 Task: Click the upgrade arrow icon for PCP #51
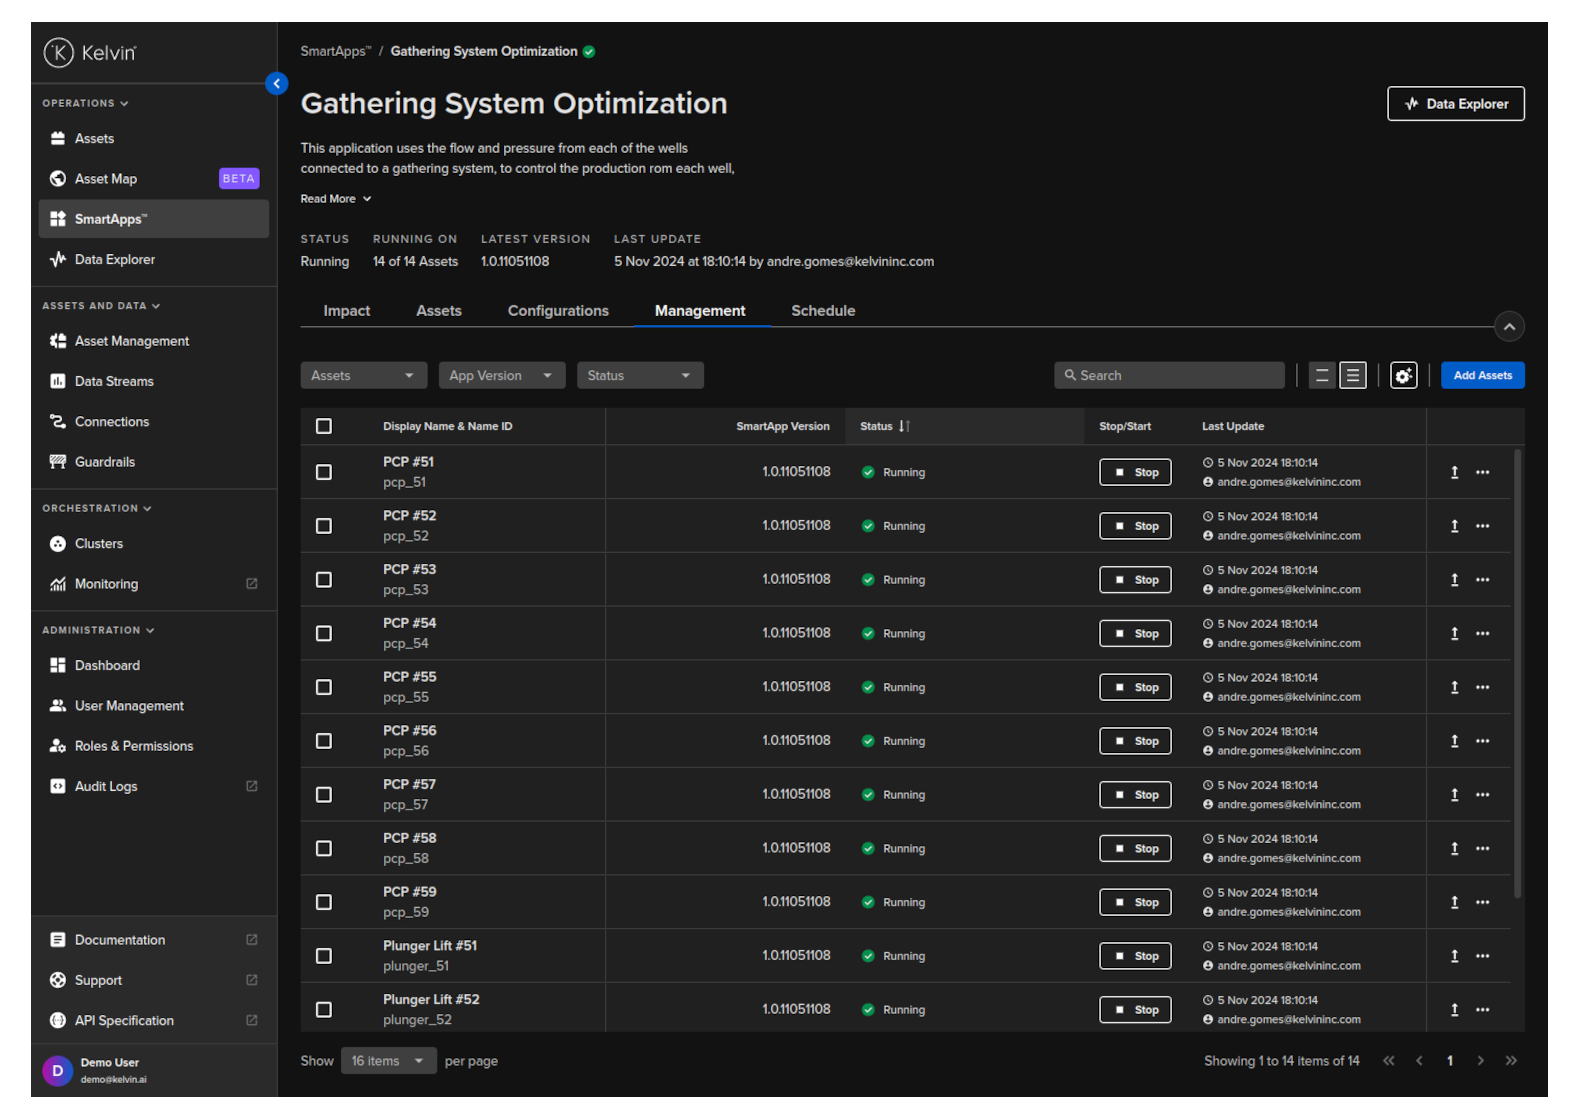(1454, 472)
